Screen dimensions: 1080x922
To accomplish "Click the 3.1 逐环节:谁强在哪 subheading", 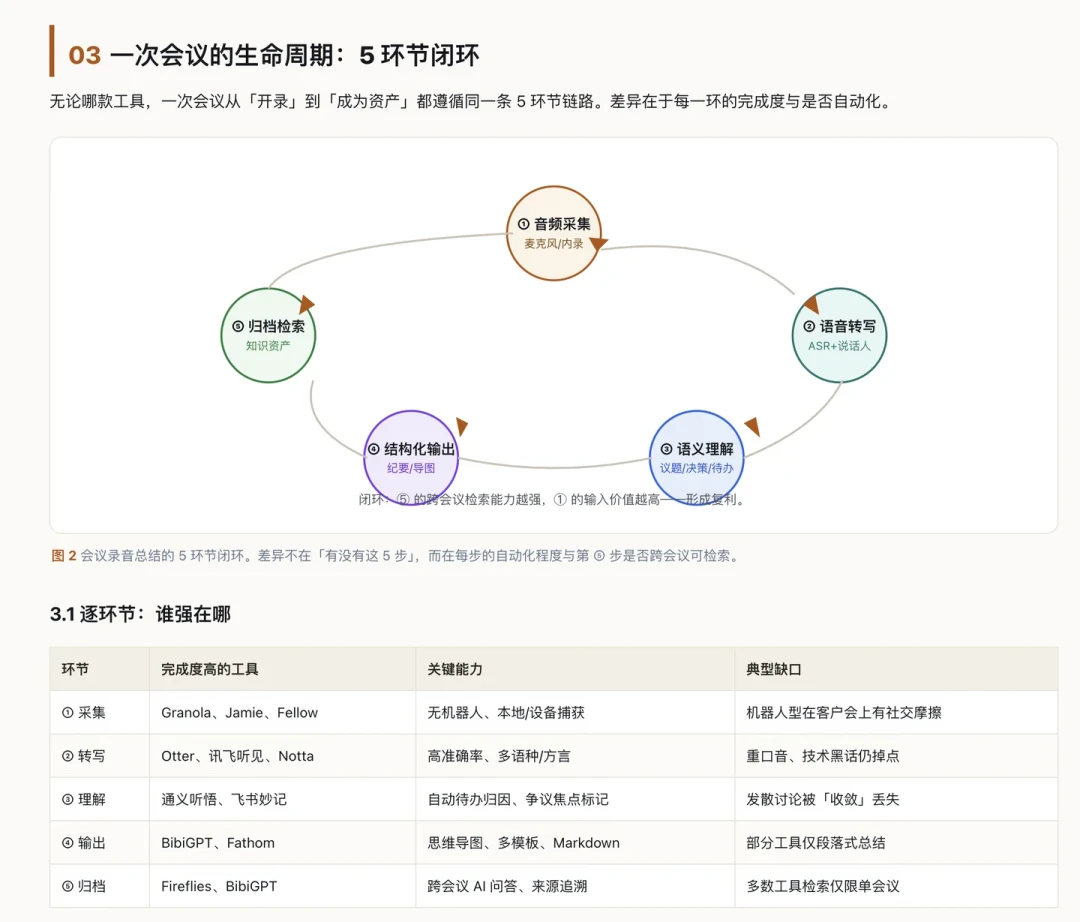I will tap(141, 614).
